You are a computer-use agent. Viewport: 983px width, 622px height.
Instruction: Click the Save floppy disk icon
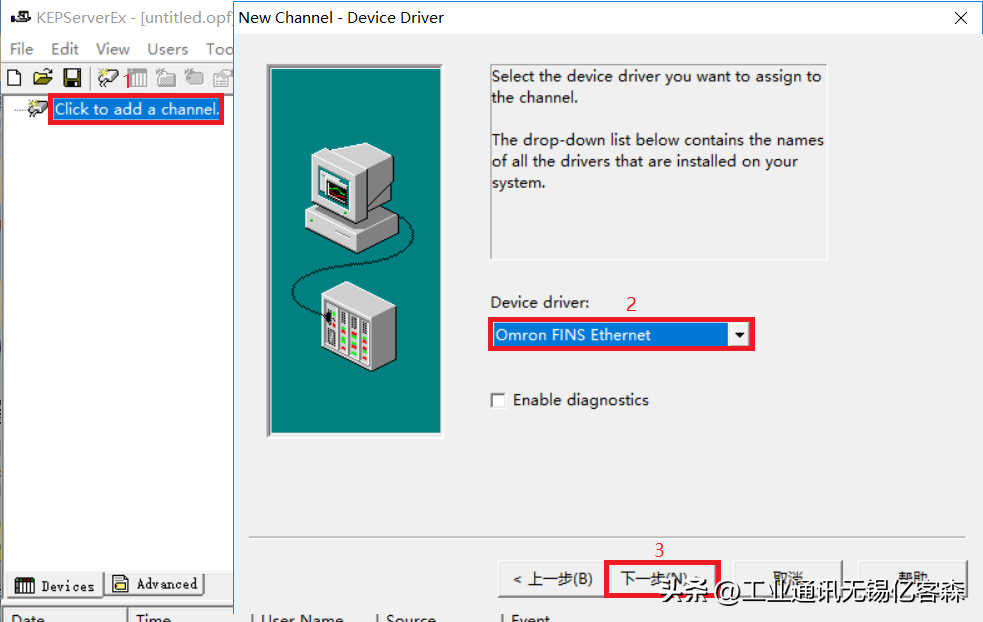click(72, 77)
